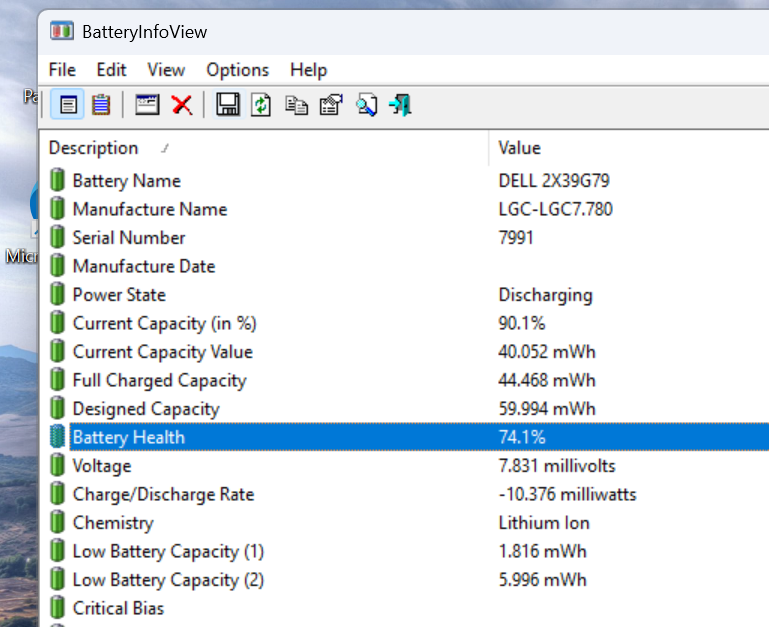Open the Find magnifier toolbar icon
Screen dimensions: 769x627
(367, 104)
